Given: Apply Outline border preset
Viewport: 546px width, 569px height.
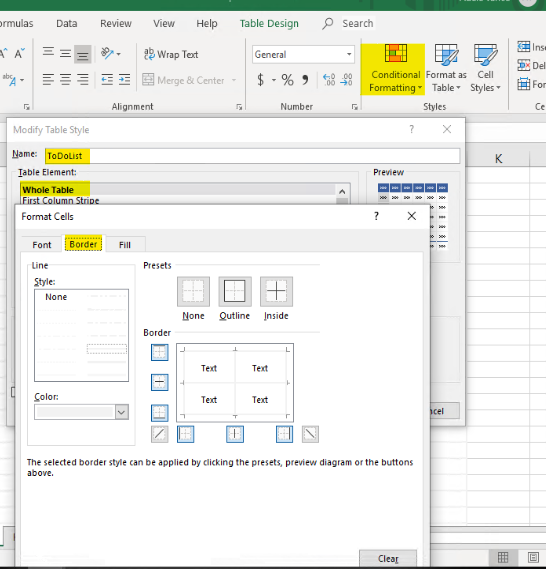Looking at the screenshot, I should (235, 292).
